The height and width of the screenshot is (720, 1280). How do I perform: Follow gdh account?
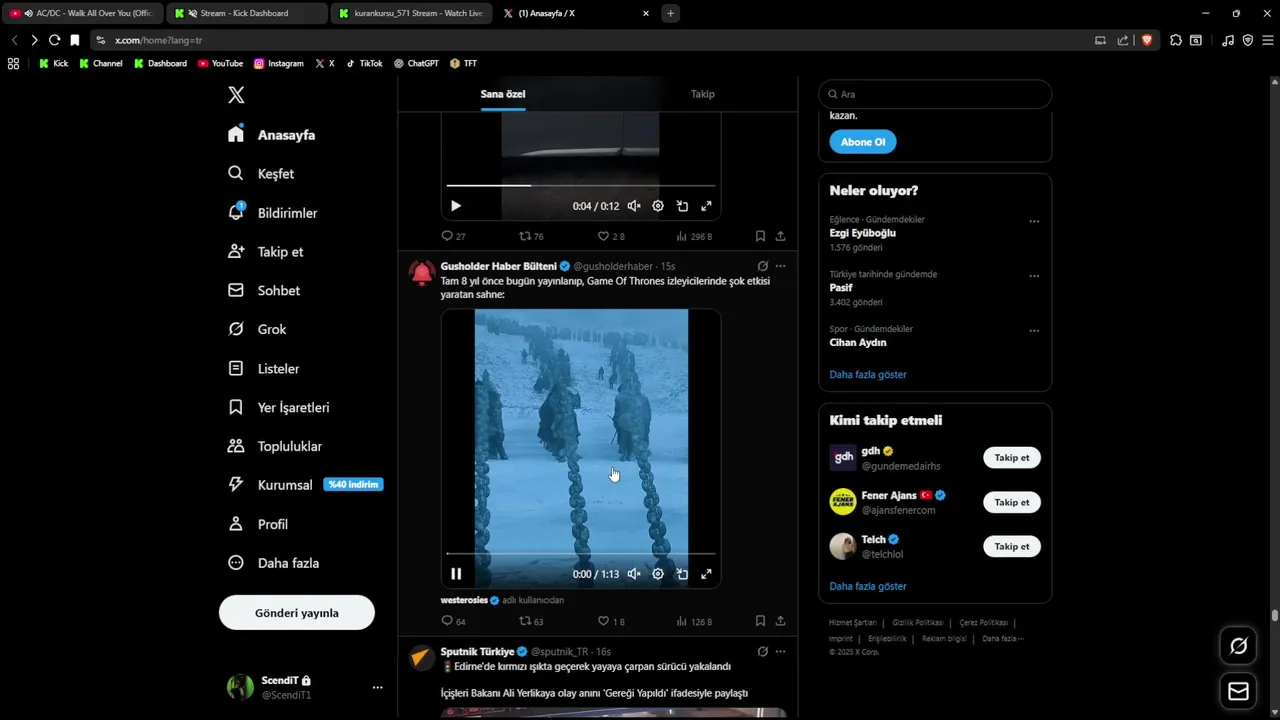[1012, 458]
